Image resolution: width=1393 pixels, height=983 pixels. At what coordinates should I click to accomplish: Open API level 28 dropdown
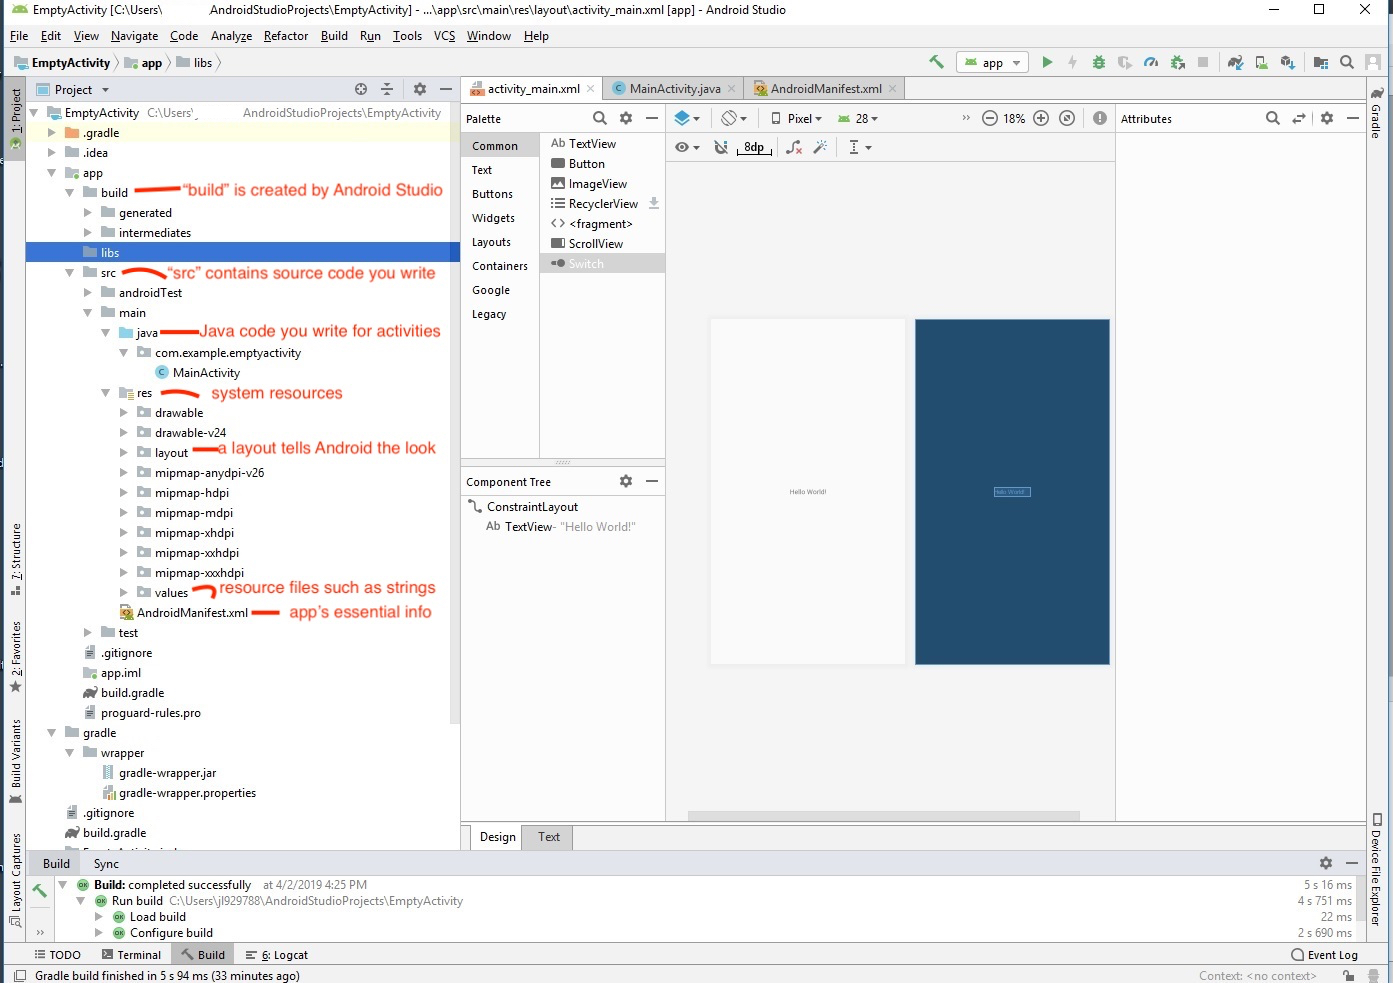point(858,118)
